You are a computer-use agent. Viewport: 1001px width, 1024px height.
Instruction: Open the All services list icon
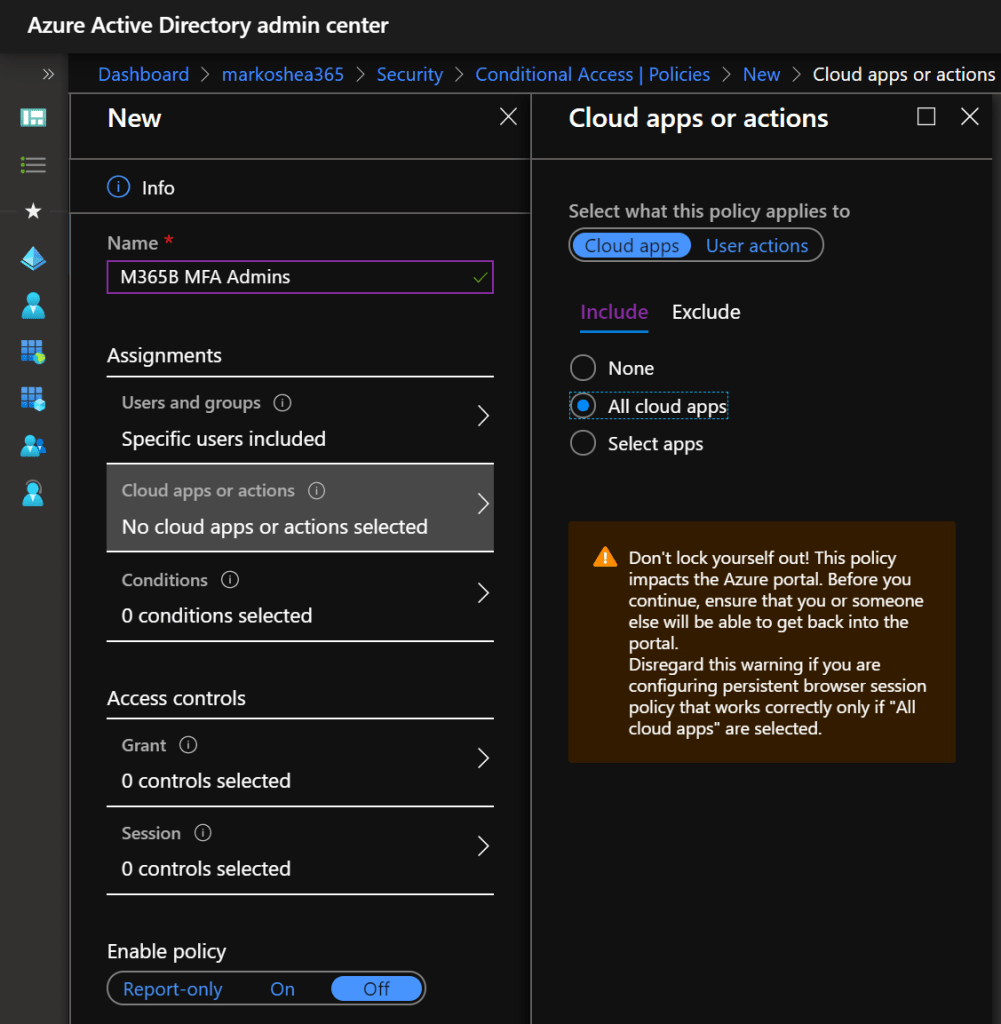[x=33, y=165]
